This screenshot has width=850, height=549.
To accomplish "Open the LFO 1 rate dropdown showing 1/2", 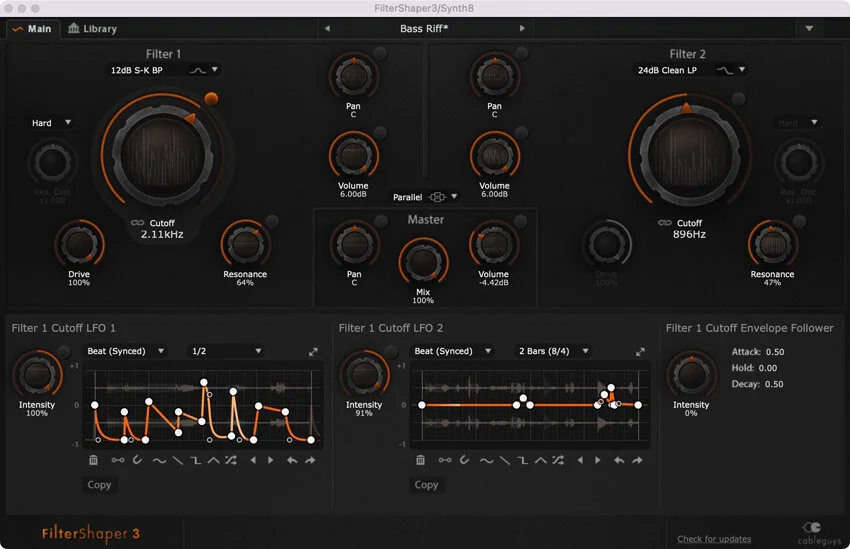I will point(227,351).
